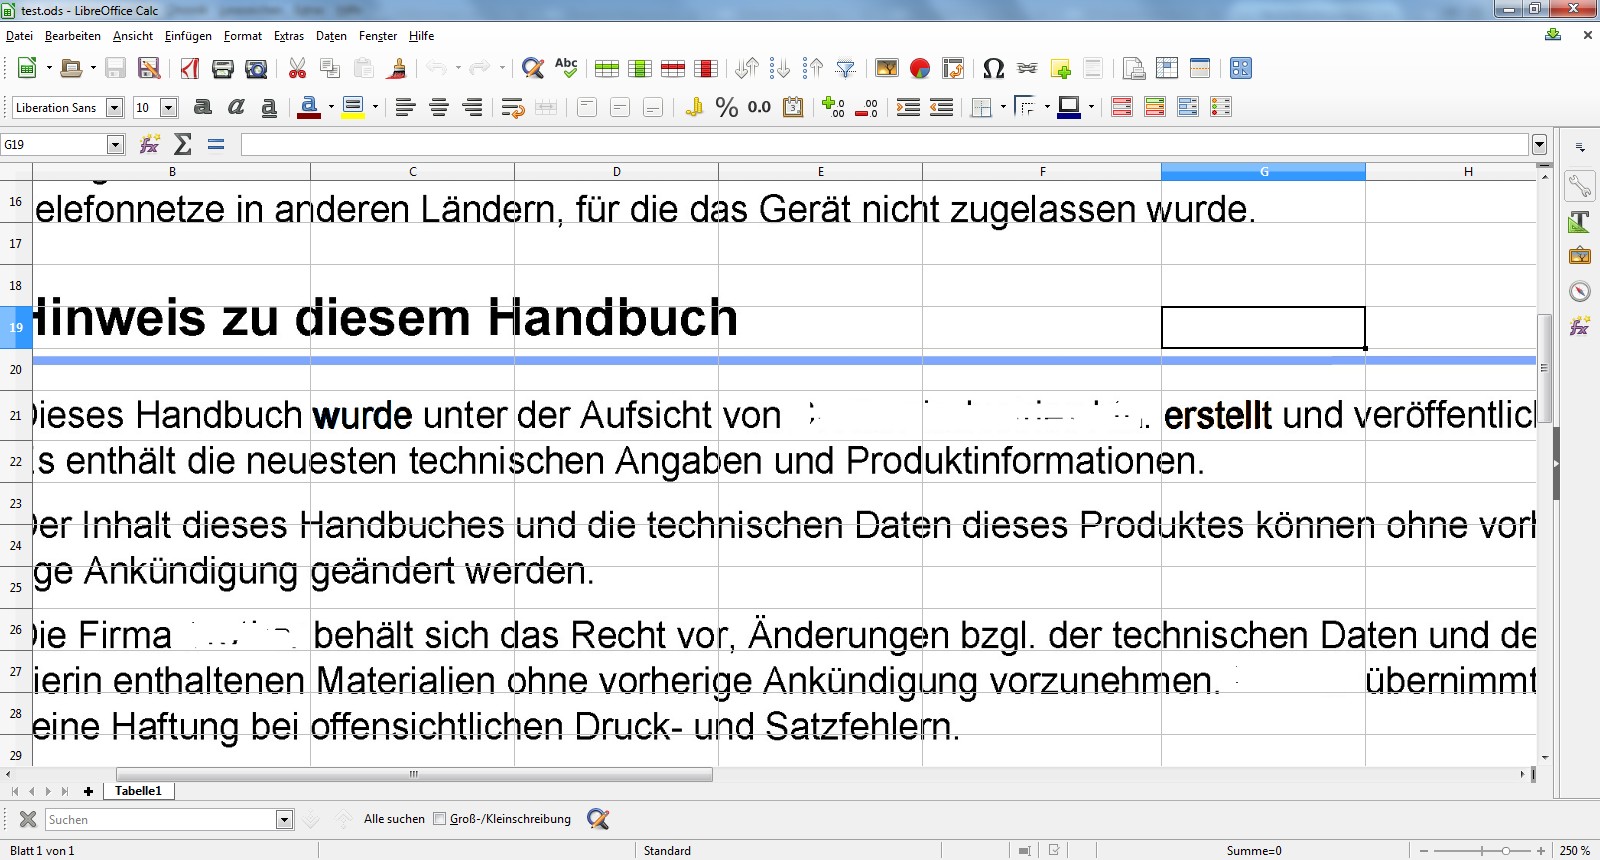Toggle Wrap Text
The height and width of the screenshot is (860, 1600).
(x=513, y=107)
